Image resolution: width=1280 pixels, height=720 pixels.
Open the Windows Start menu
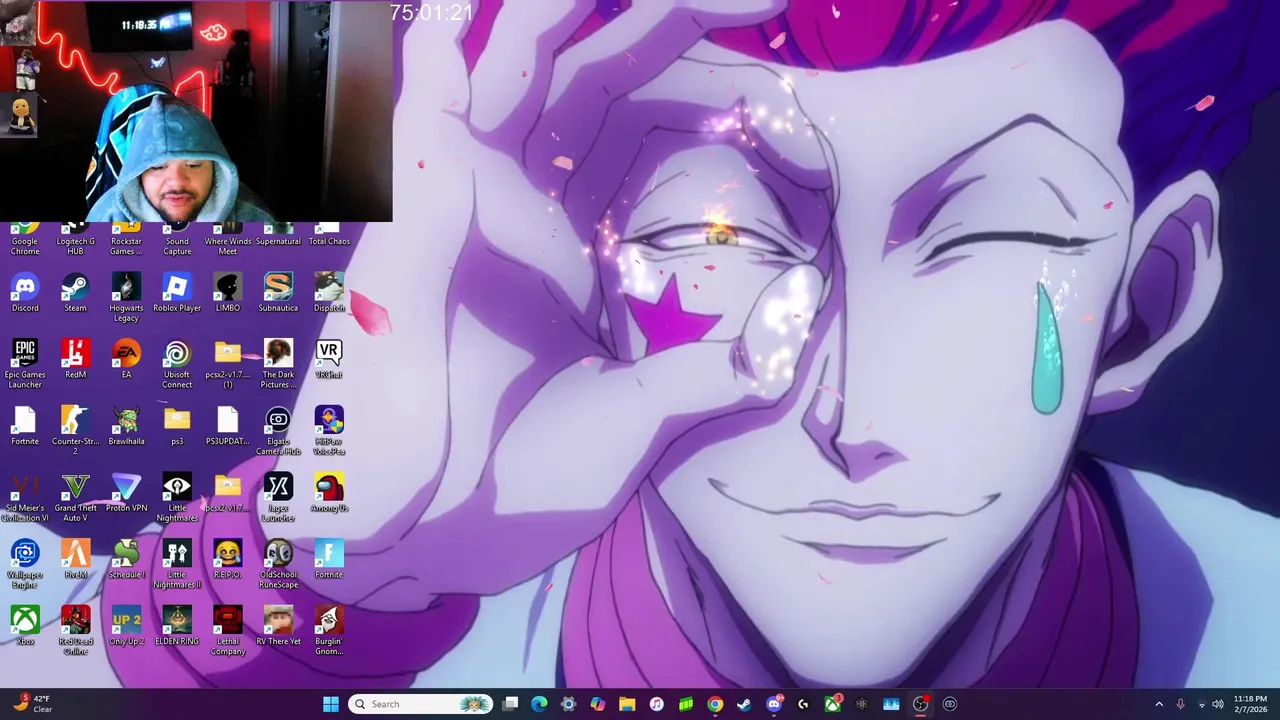(330, 704)
